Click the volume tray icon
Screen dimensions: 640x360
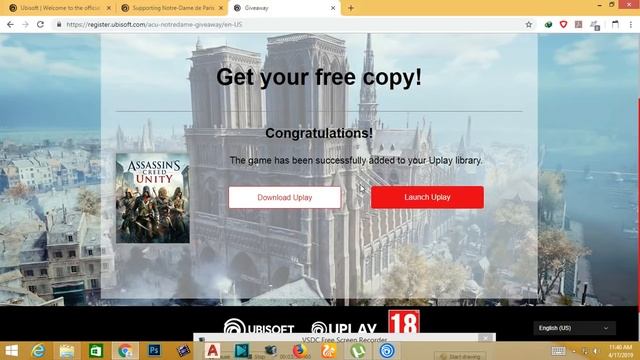tap(596, 351)
